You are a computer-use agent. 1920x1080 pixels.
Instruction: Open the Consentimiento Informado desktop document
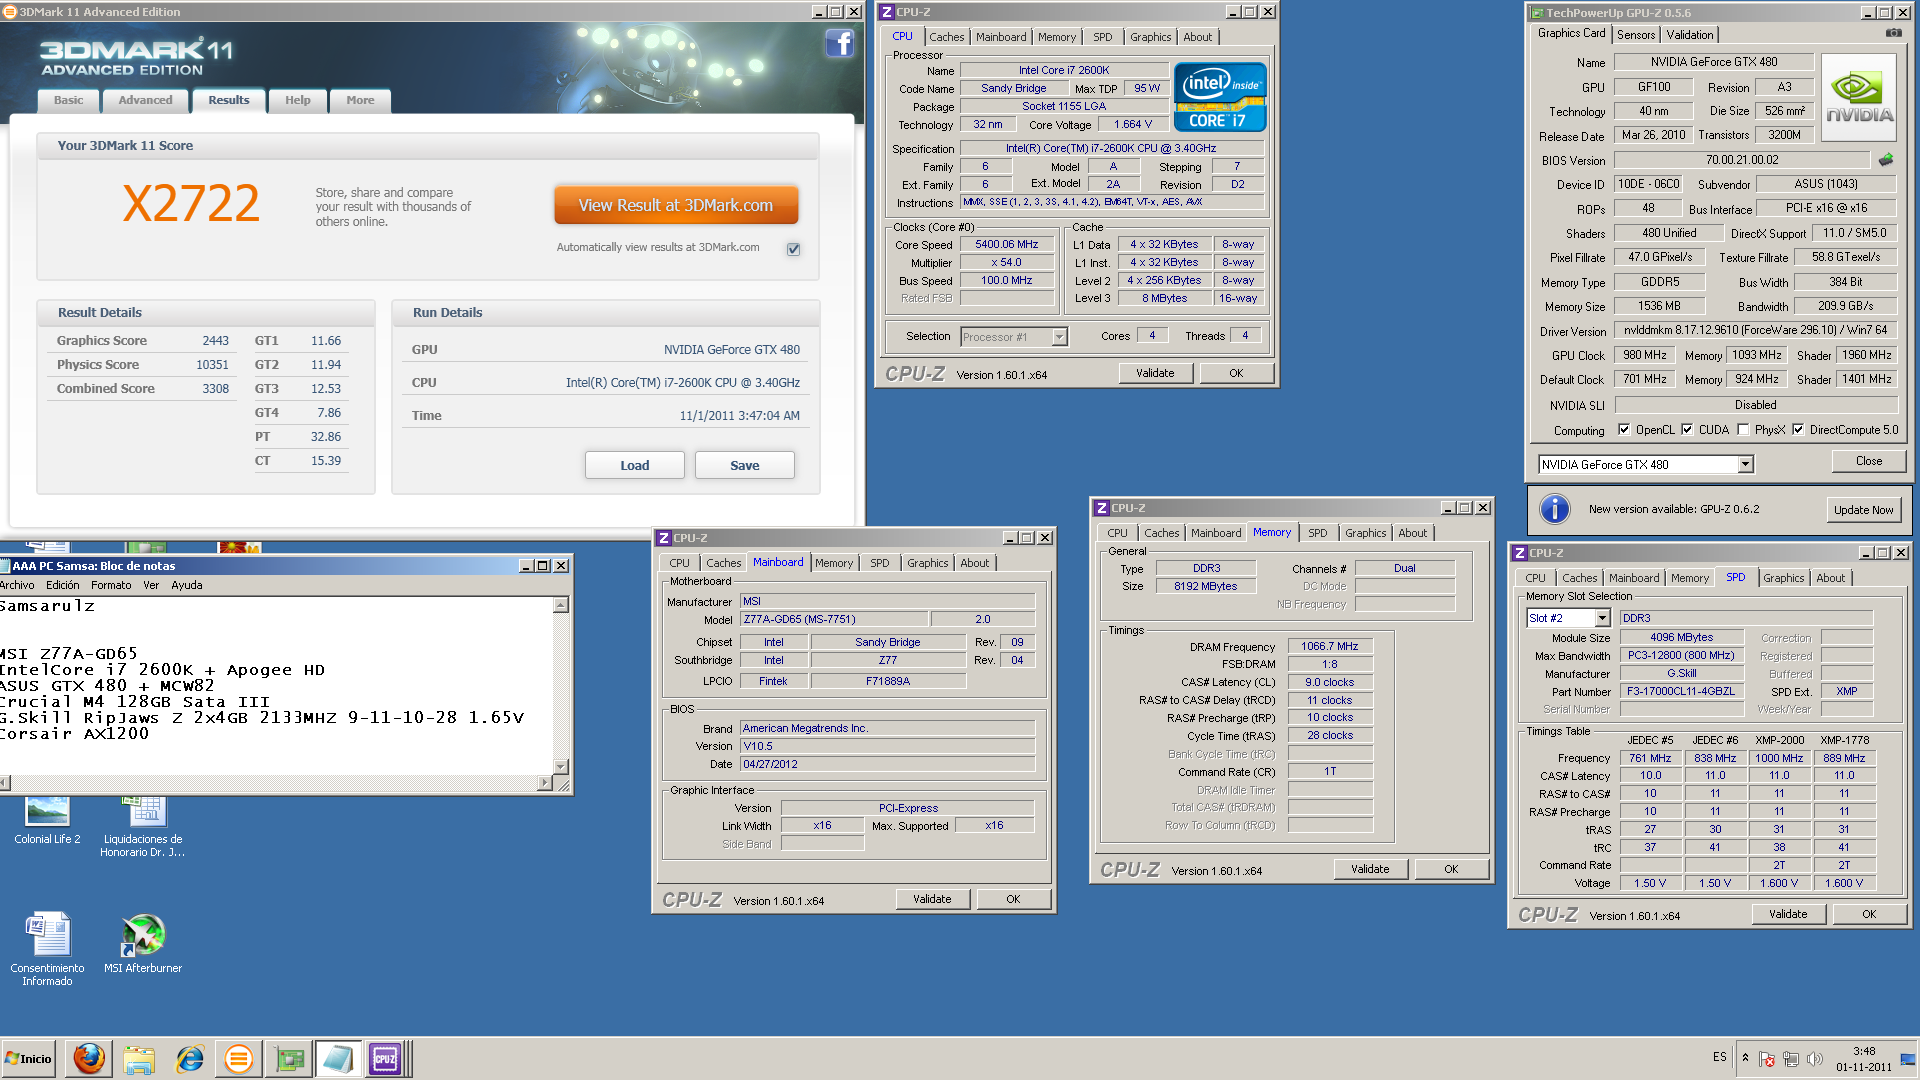[x=47, y=949]
